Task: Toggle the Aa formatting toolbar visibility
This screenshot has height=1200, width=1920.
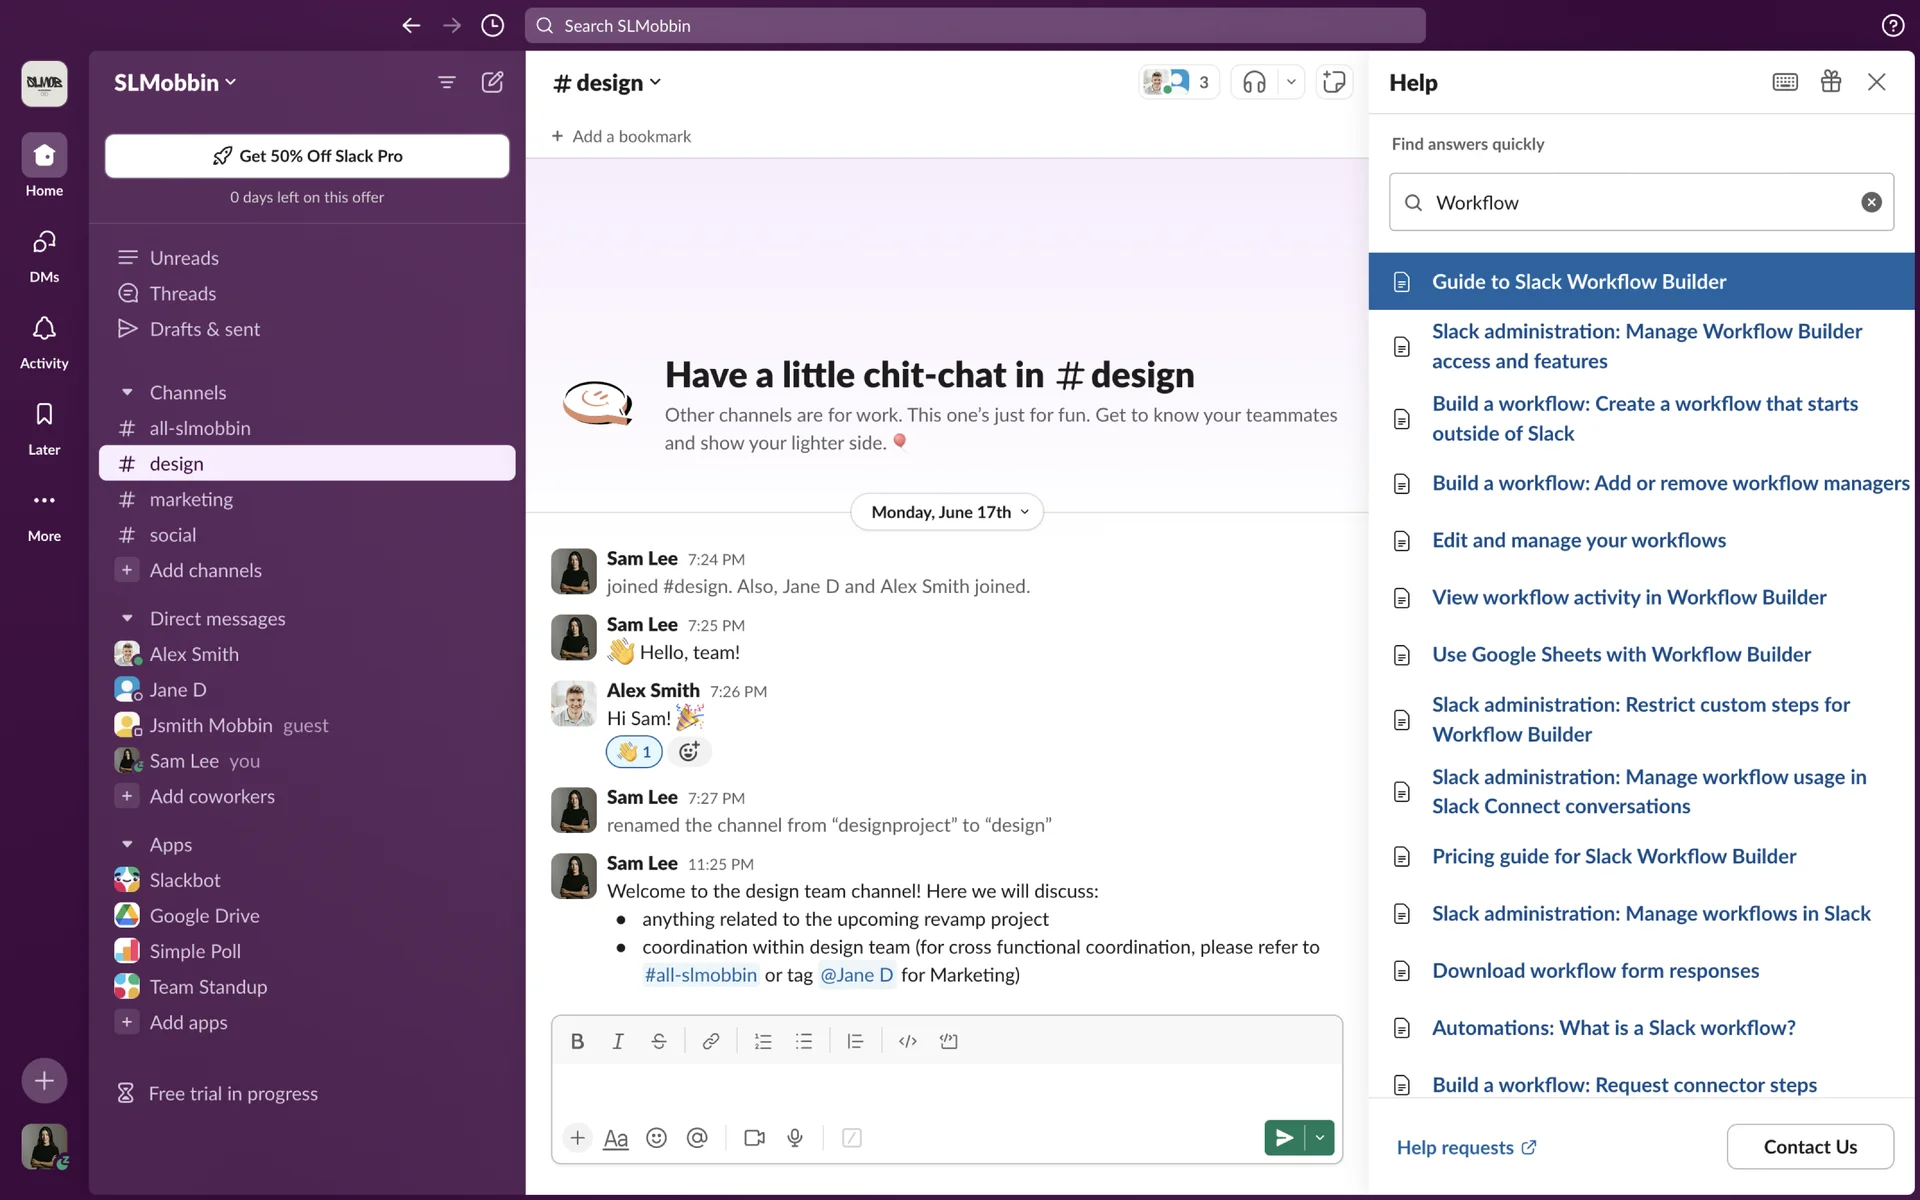Action: pyautogui.click(x=616, y=1138)
